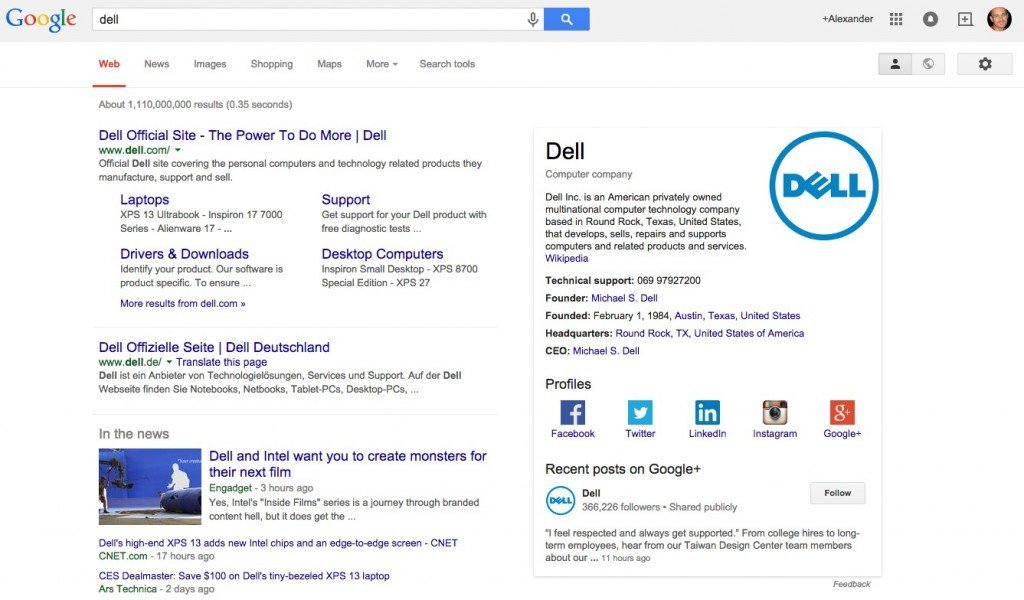
Task: Expand the More search menu
Action: coord(381,64)
